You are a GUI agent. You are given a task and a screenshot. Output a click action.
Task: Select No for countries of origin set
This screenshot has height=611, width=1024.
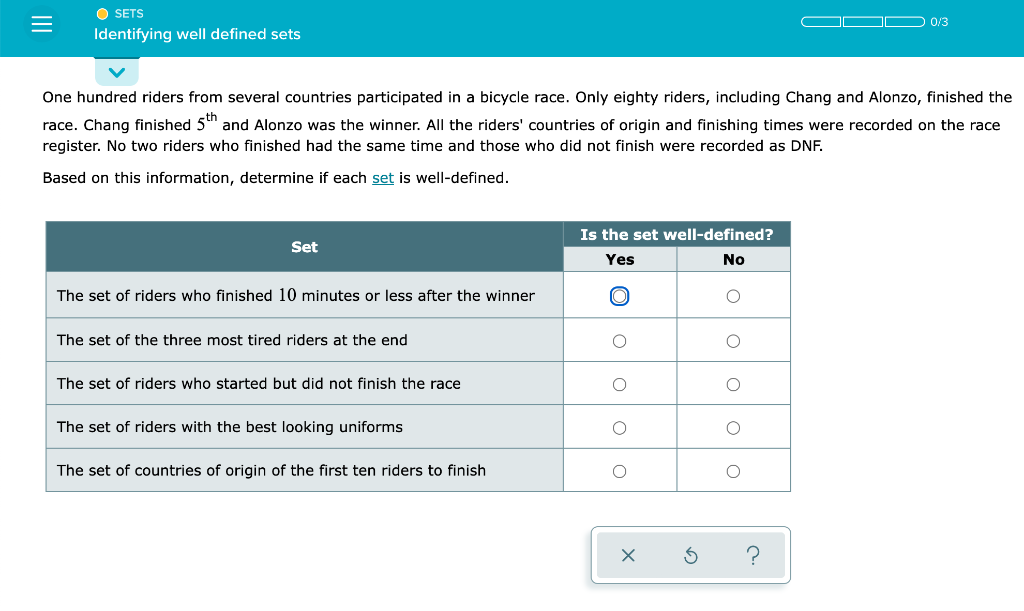coord(733,470)
